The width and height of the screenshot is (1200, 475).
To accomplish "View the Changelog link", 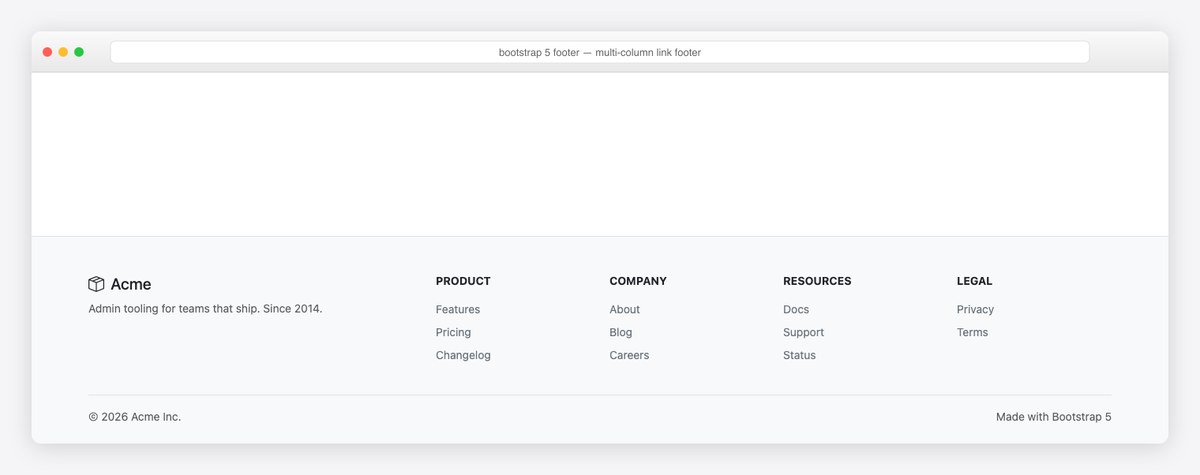I will tap(463, 355).
